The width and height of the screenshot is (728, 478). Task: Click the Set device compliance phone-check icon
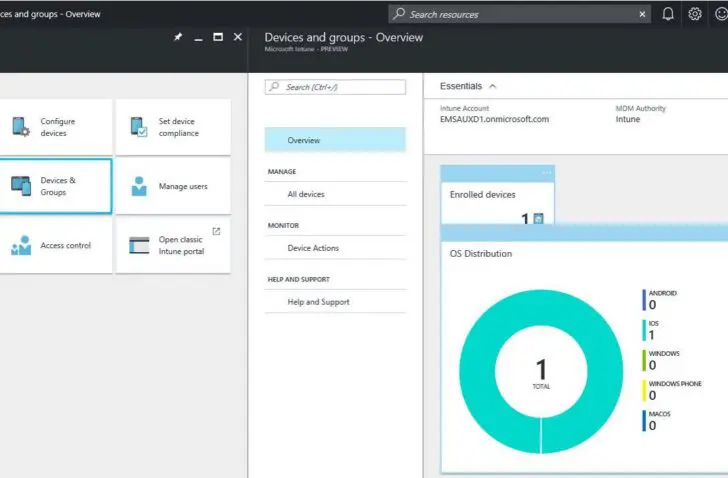138,127
